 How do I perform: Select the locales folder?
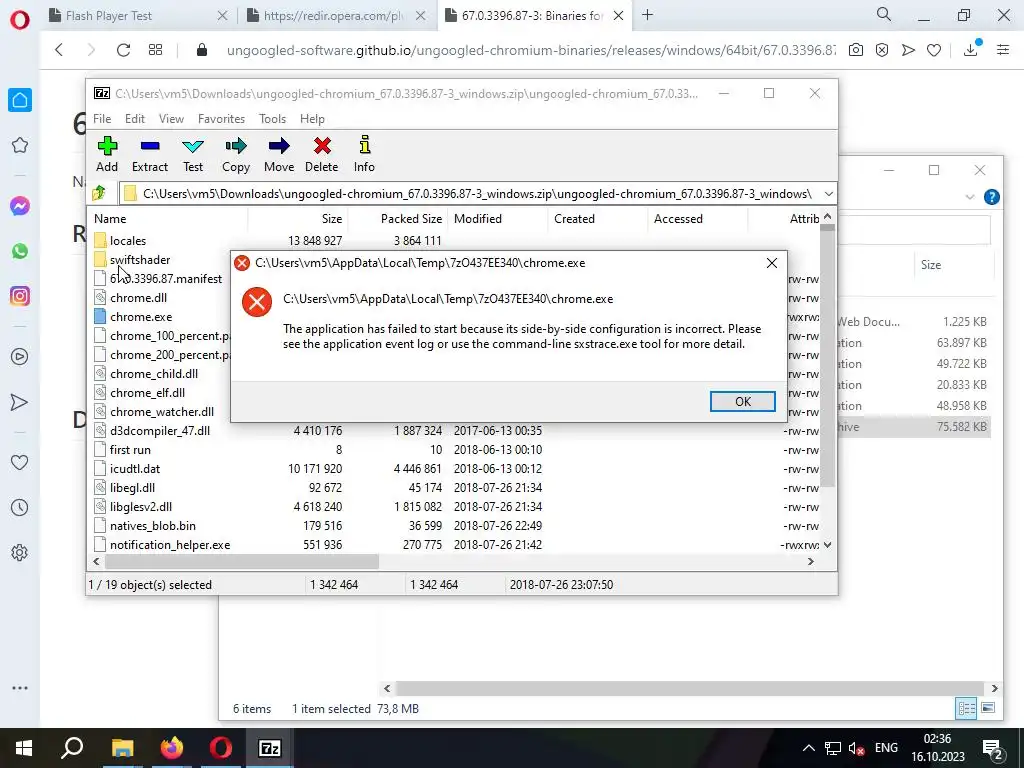pyautogui.click(x=128, y=241)
